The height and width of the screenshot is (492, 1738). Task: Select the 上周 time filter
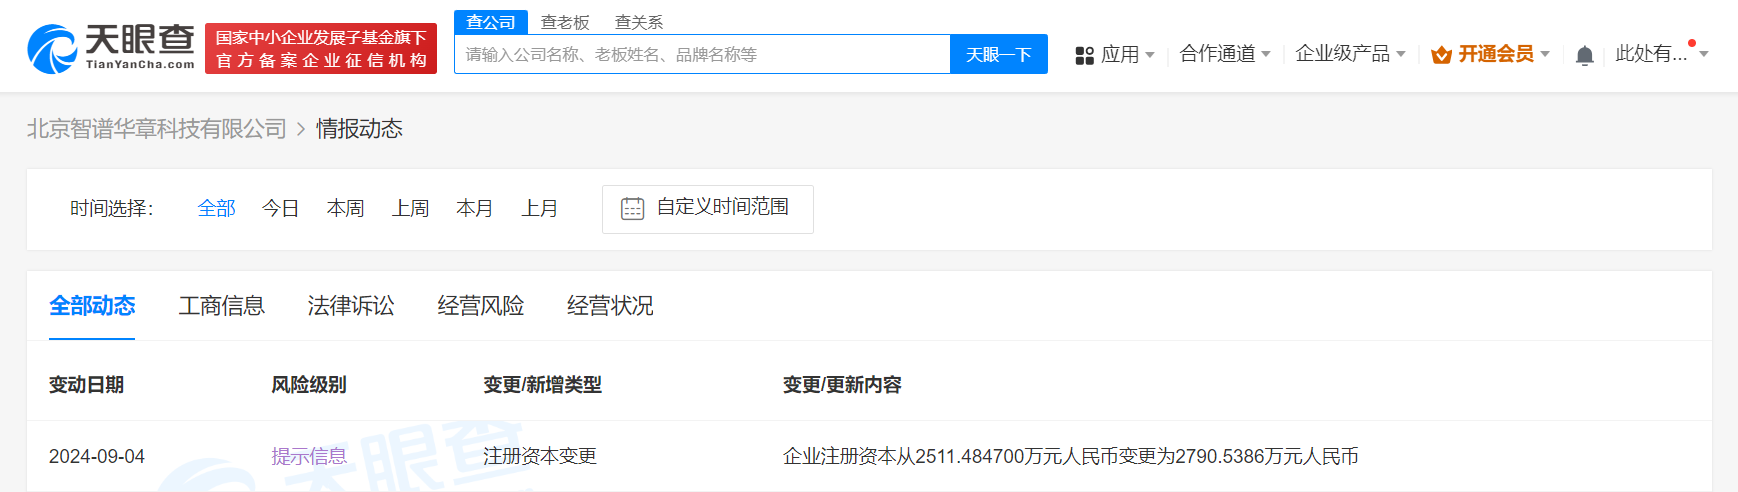411,208
